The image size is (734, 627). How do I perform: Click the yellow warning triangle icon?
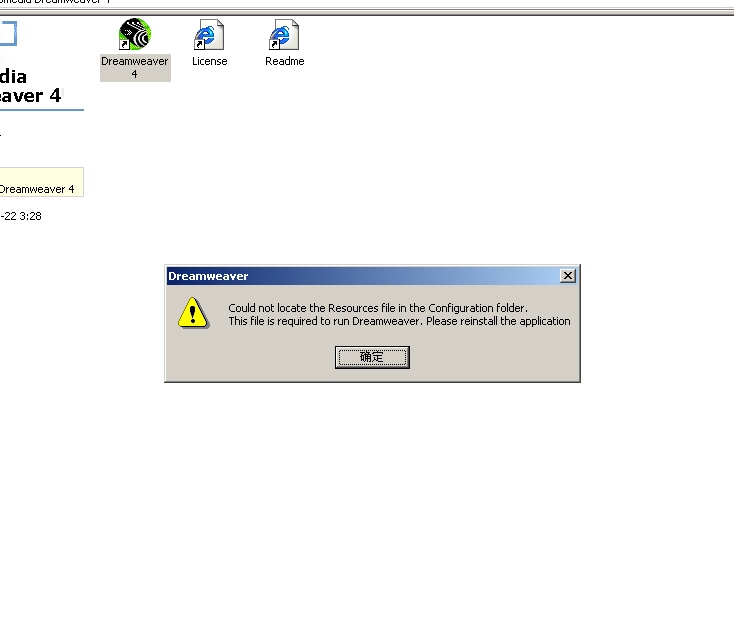point(193,313)
